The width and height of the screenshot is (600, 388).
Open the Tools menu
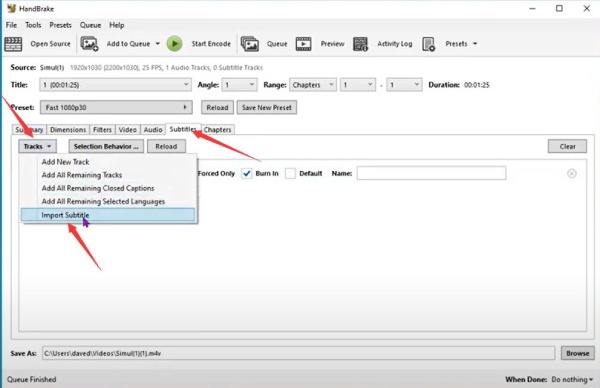(x=33, y=25)
